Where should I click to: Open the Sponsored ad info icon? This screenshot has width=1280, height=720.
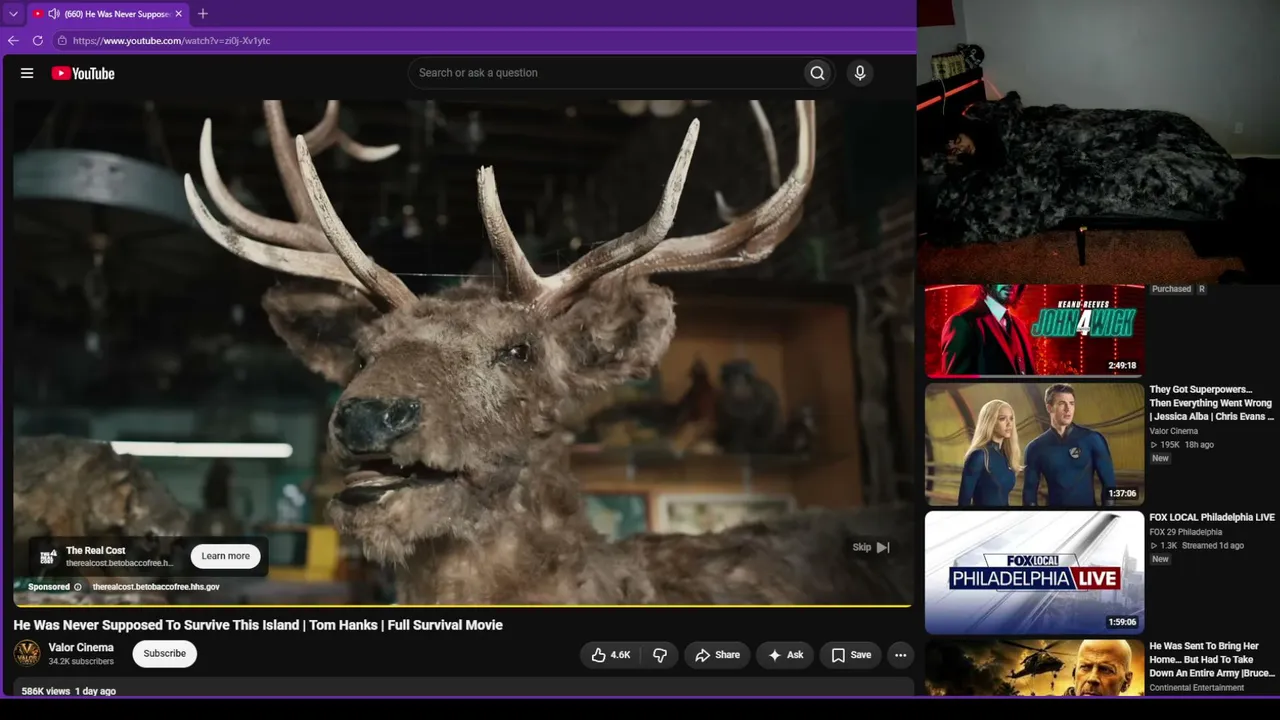pos(78,587)
